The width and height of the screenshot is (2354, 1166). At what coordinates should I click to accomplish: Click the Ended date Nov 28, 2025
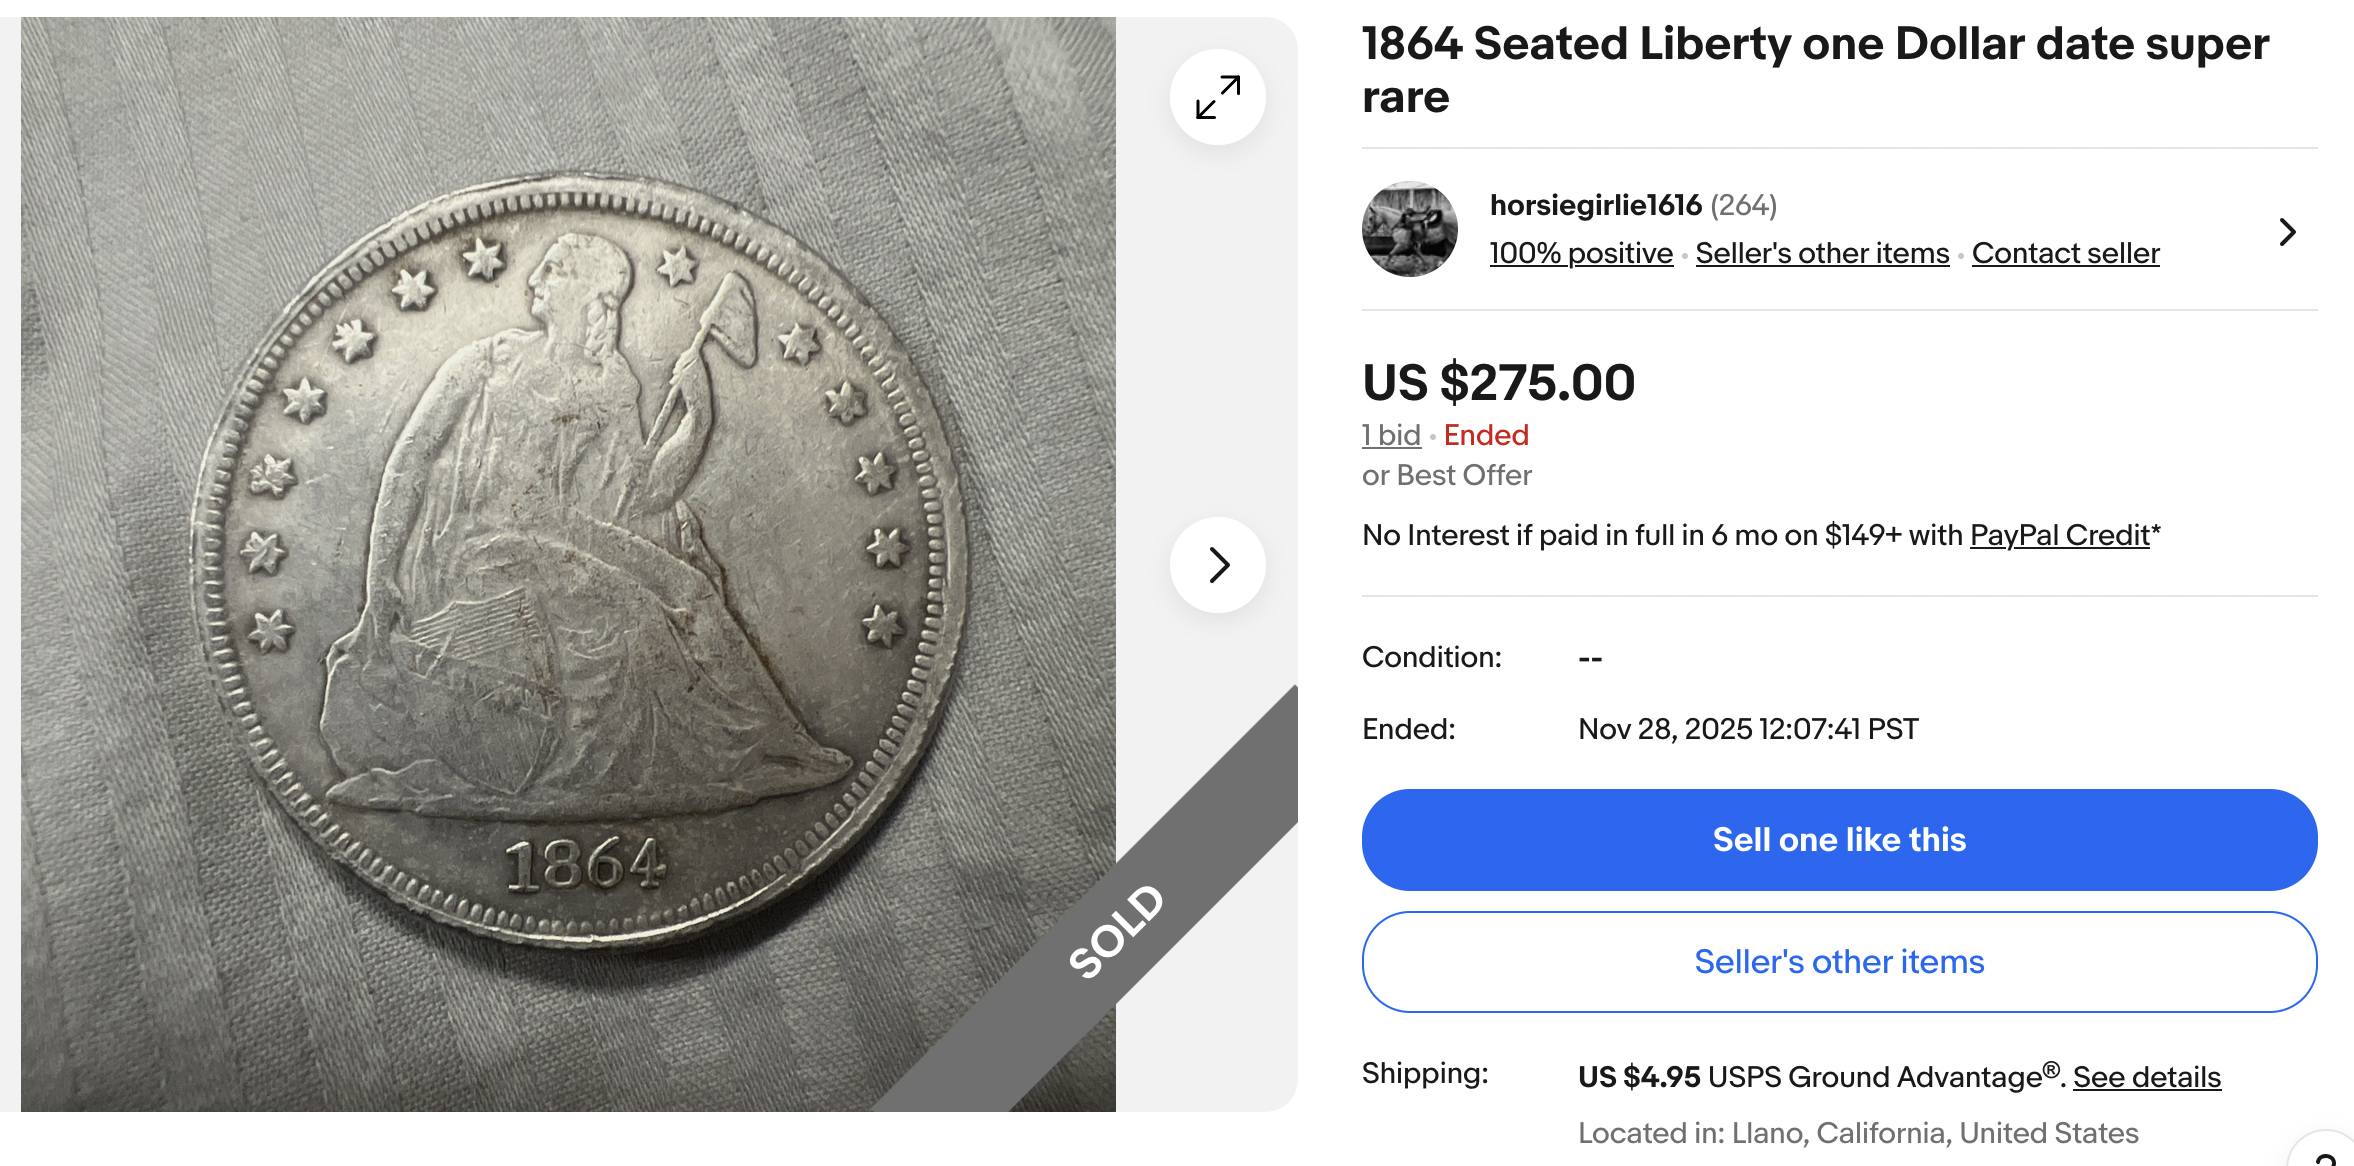point(1747,729)
